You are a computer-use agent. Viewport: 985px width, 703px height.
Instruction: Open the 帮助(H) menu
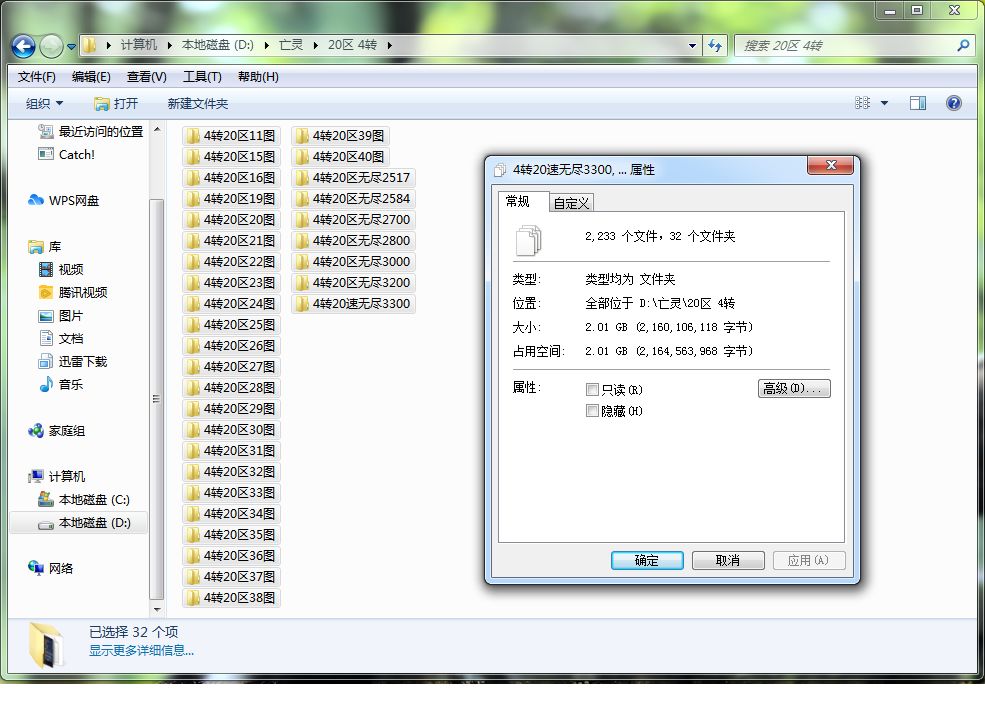[x=258, y=77]
